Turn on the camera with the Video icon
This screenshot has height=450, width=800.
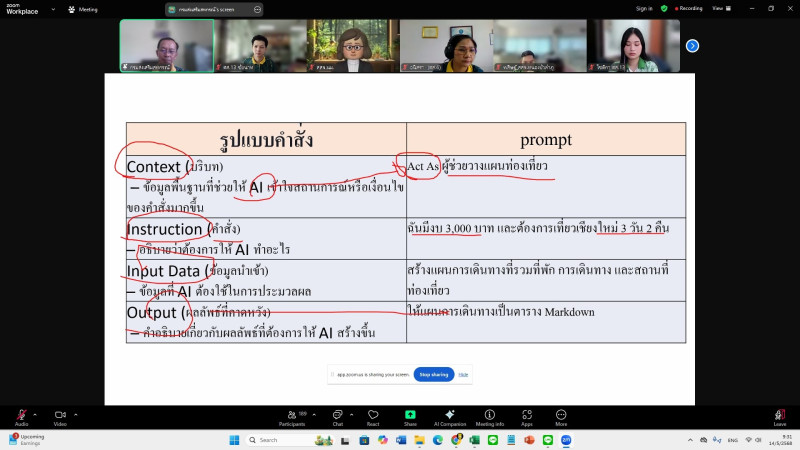click(60, 415)
